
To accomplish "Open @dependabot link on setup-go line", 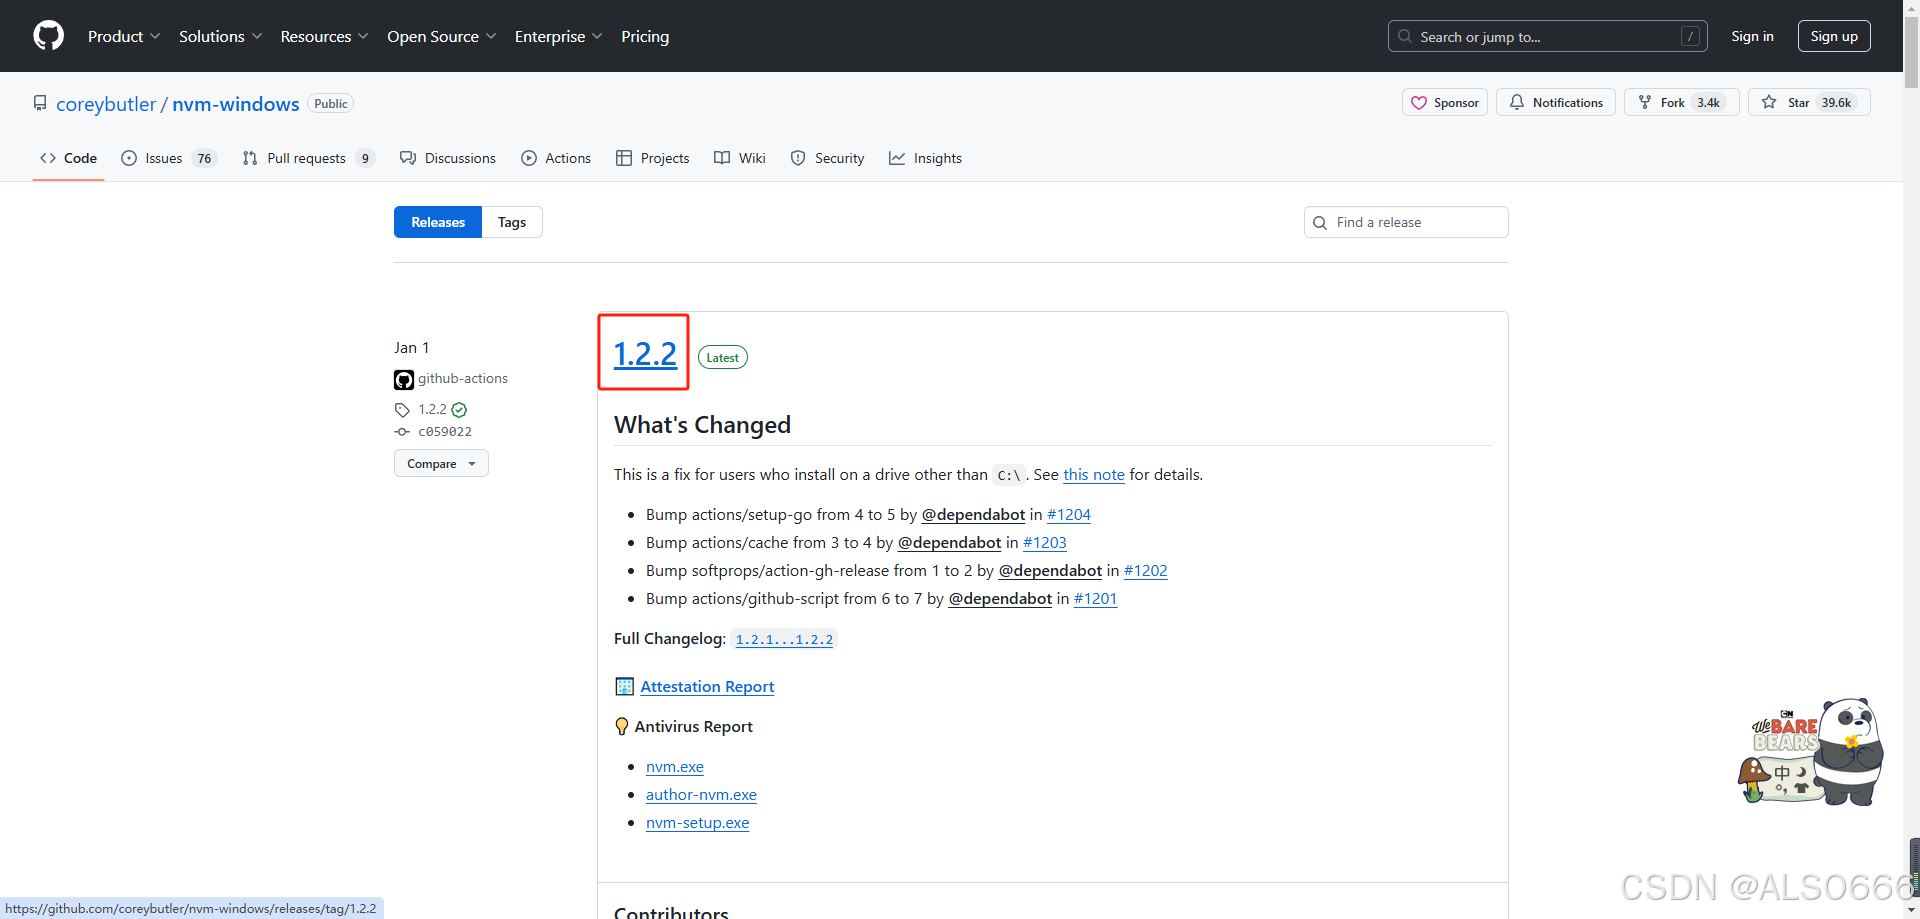I will [x=973, y=514].
